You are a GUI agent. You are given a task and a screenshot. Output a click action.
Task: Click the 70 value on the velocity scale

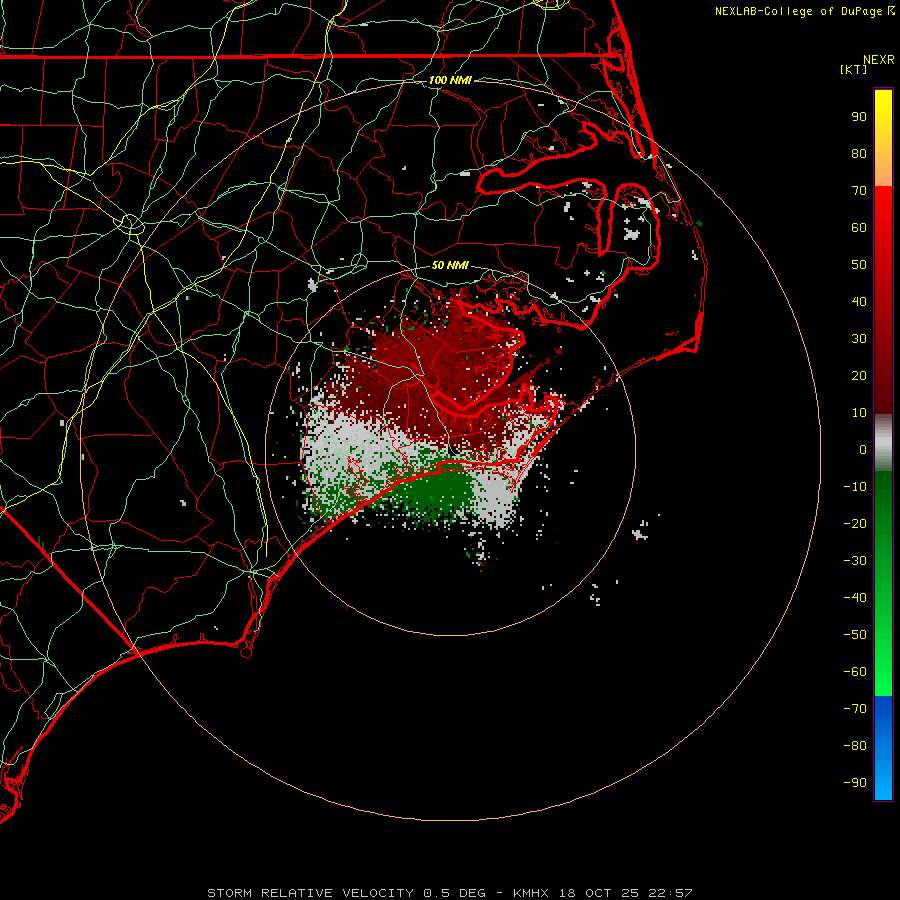coord(859,191)
